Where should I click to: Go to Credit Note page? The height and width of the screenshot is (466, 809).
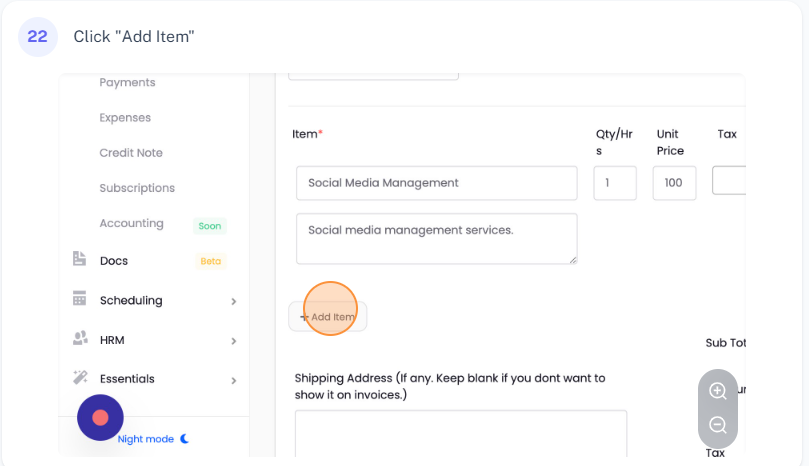[x=131, y=153]
